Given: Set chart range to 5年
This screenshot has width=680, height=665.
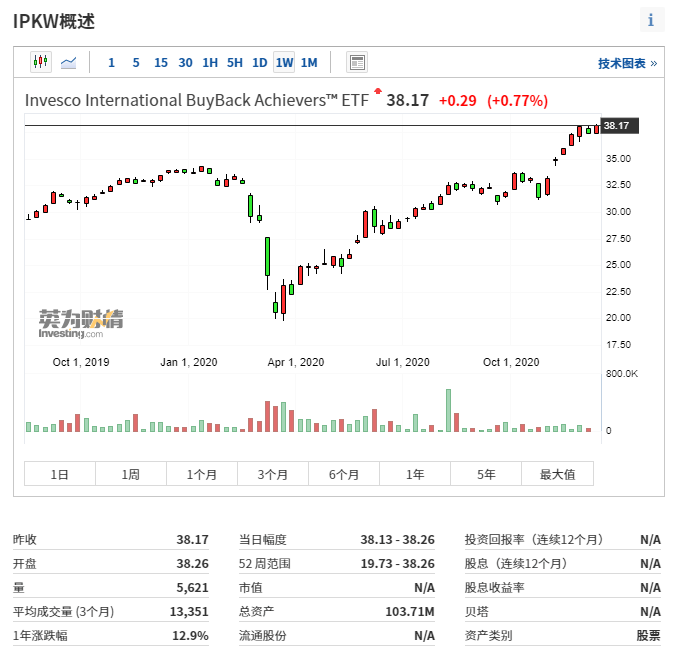Looking at the screenshot, I should pyautogui.click(x=486, y=474).
